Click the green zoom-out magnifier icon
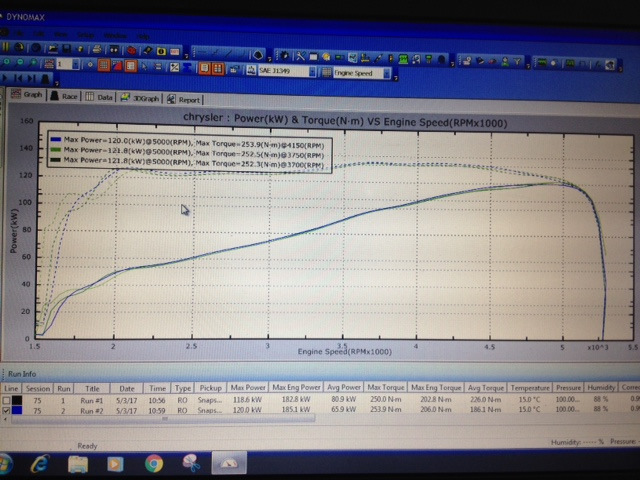Image resolution: width=640 pixels, height=480 pixels. coord(20,62)
